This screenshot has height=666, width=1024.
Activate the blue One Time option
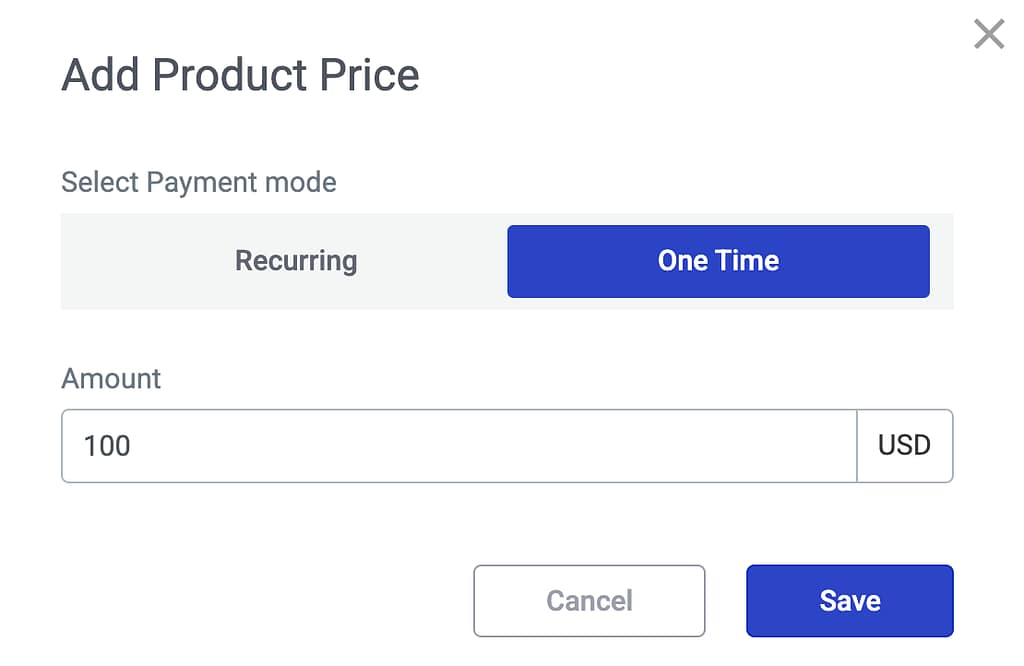pos(718,261)
